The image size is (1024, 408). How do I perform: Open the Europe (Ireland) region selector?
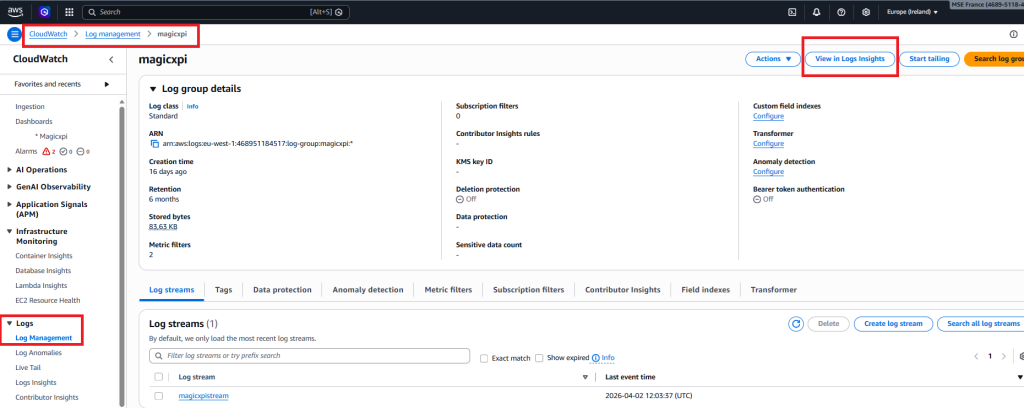(912, 12)
